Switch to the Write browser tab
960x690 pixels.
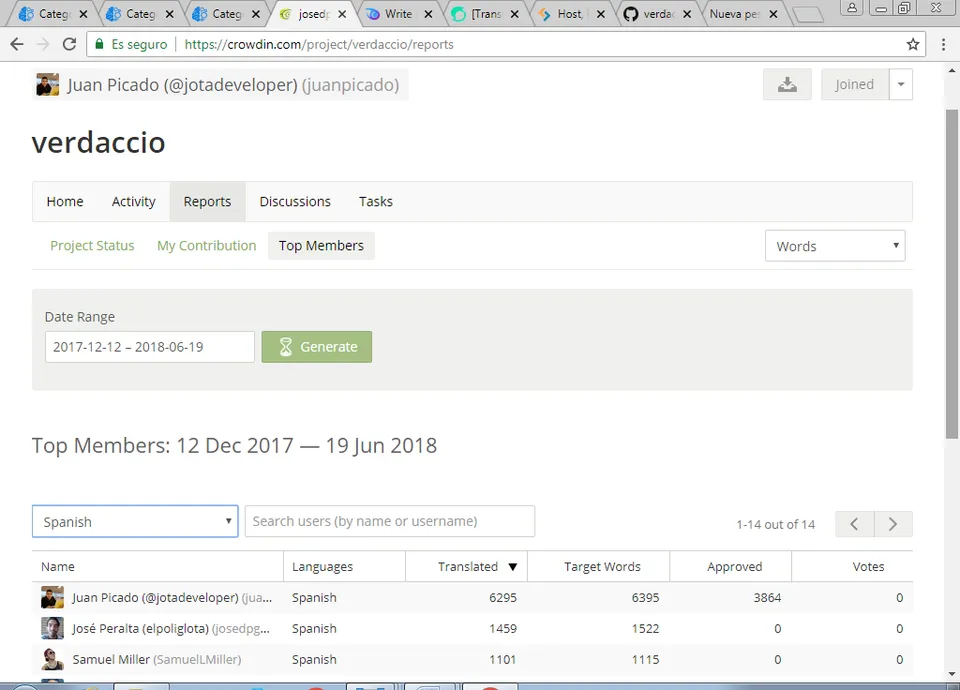coord(398,13)
